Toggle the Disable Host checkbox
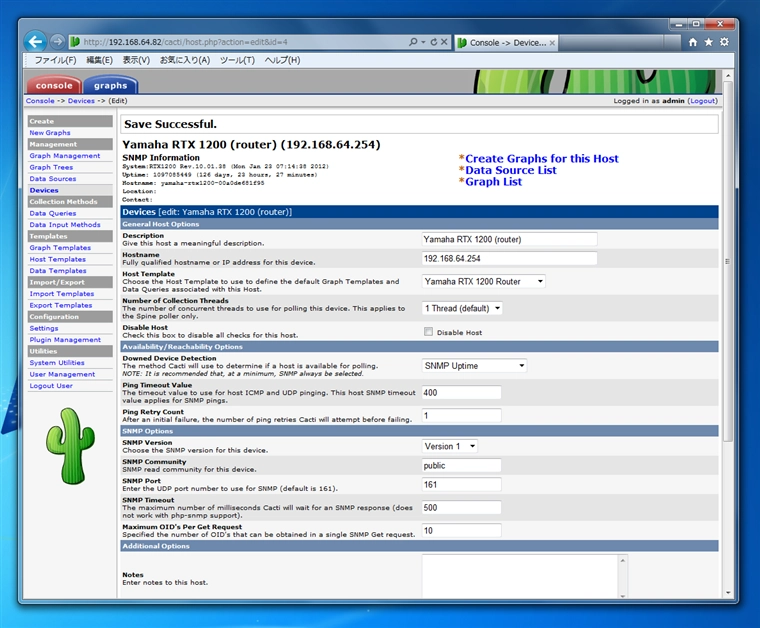Image resolution: width=760 pixels, height=628 pixels. [x=428, y=332]
